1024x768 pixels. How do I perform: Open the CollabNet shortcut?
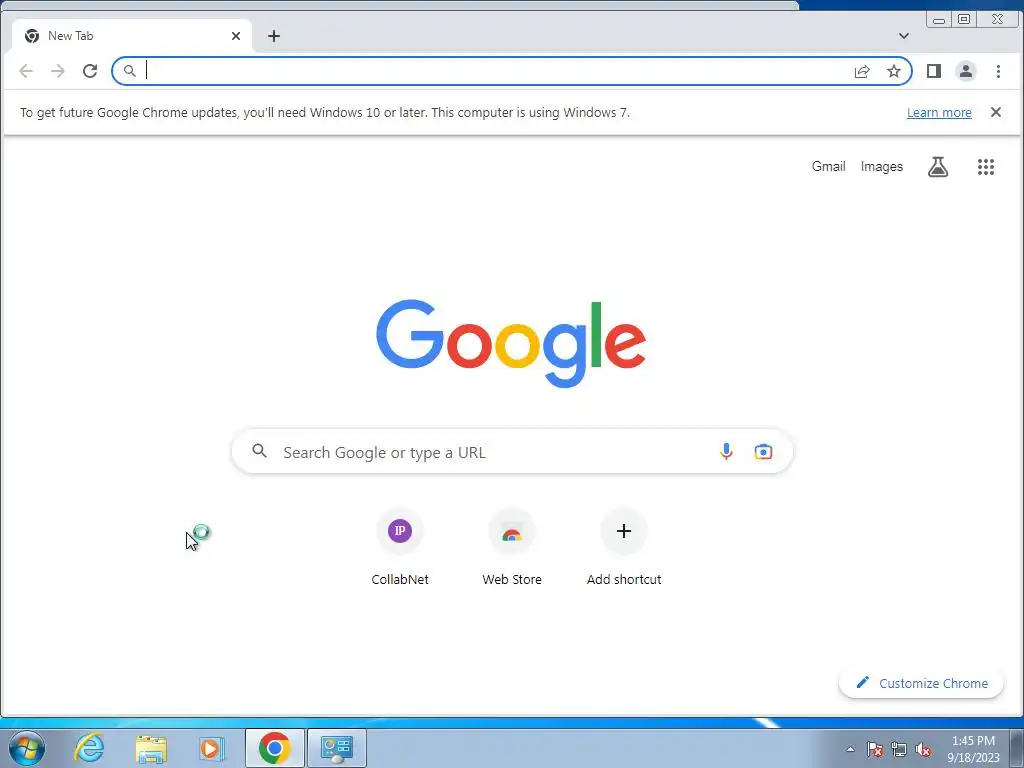pyautogui.click(x=400, y=547)
